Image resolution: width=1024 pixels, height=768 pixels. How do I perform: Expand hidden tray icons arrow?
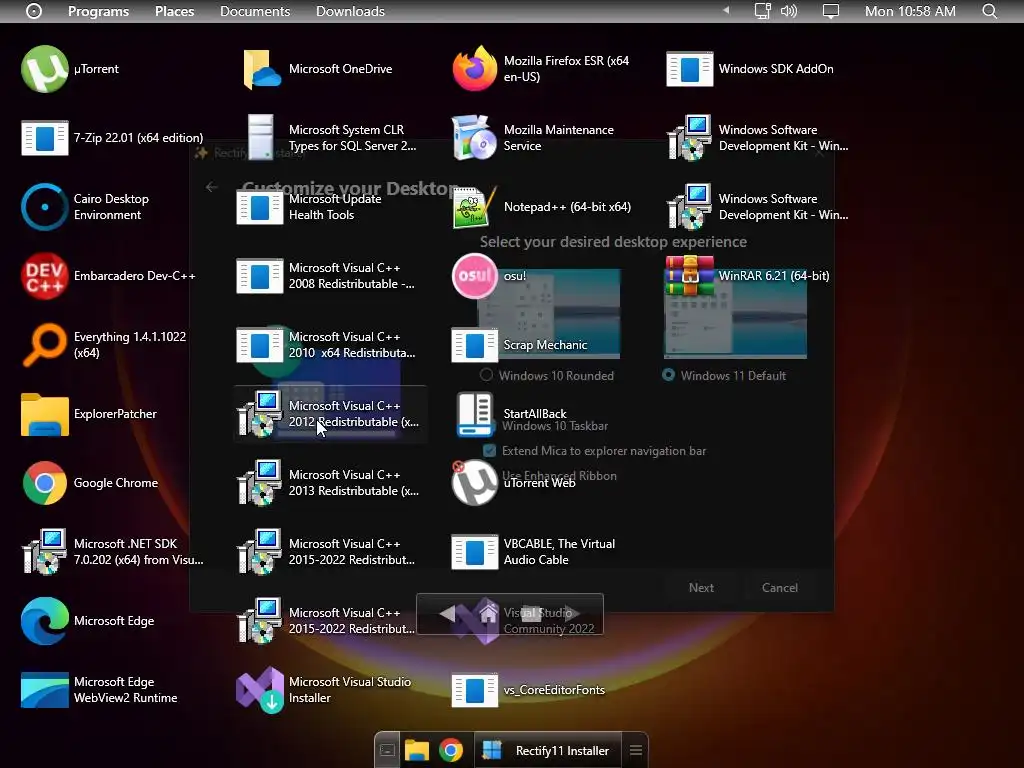726,10
